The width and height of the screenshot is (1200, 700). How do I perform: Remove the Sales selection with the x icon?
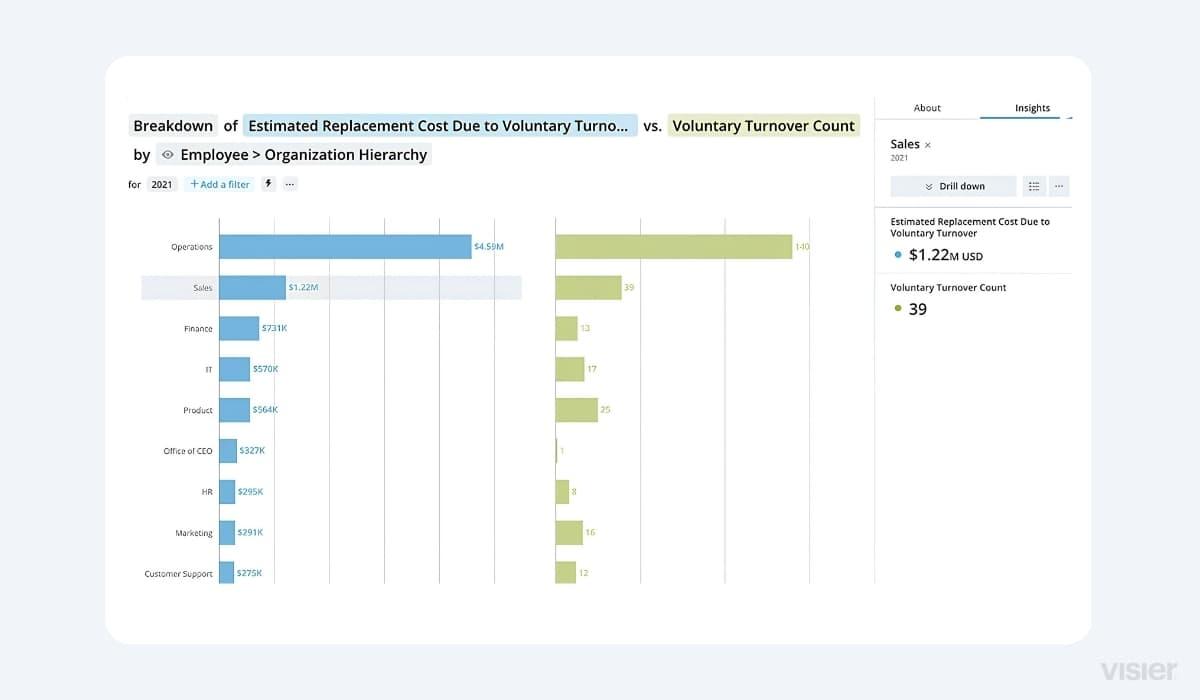(x=928, y=145)
